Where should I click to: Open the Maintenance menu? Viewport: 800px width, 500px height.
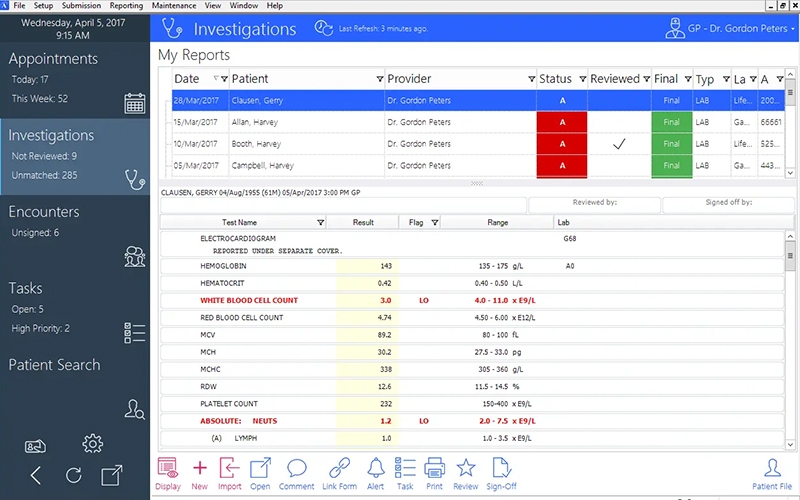tap(174, 6)
